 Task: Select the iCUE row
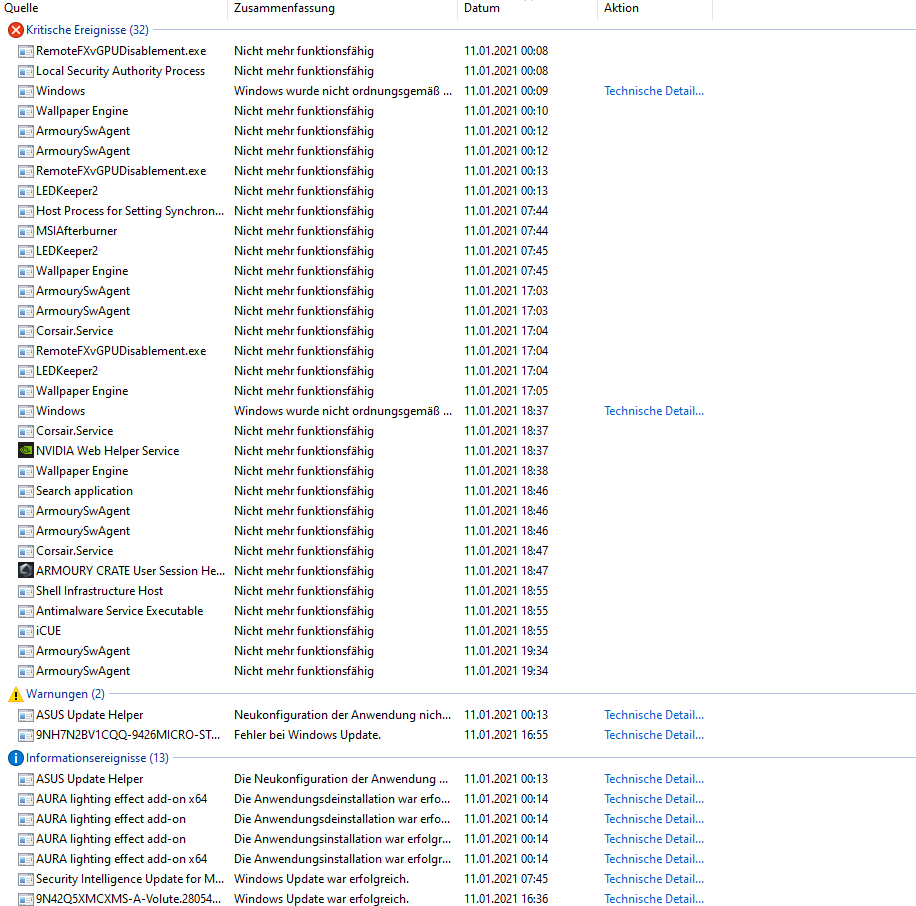pyautogui.click(x=365, y=631)
